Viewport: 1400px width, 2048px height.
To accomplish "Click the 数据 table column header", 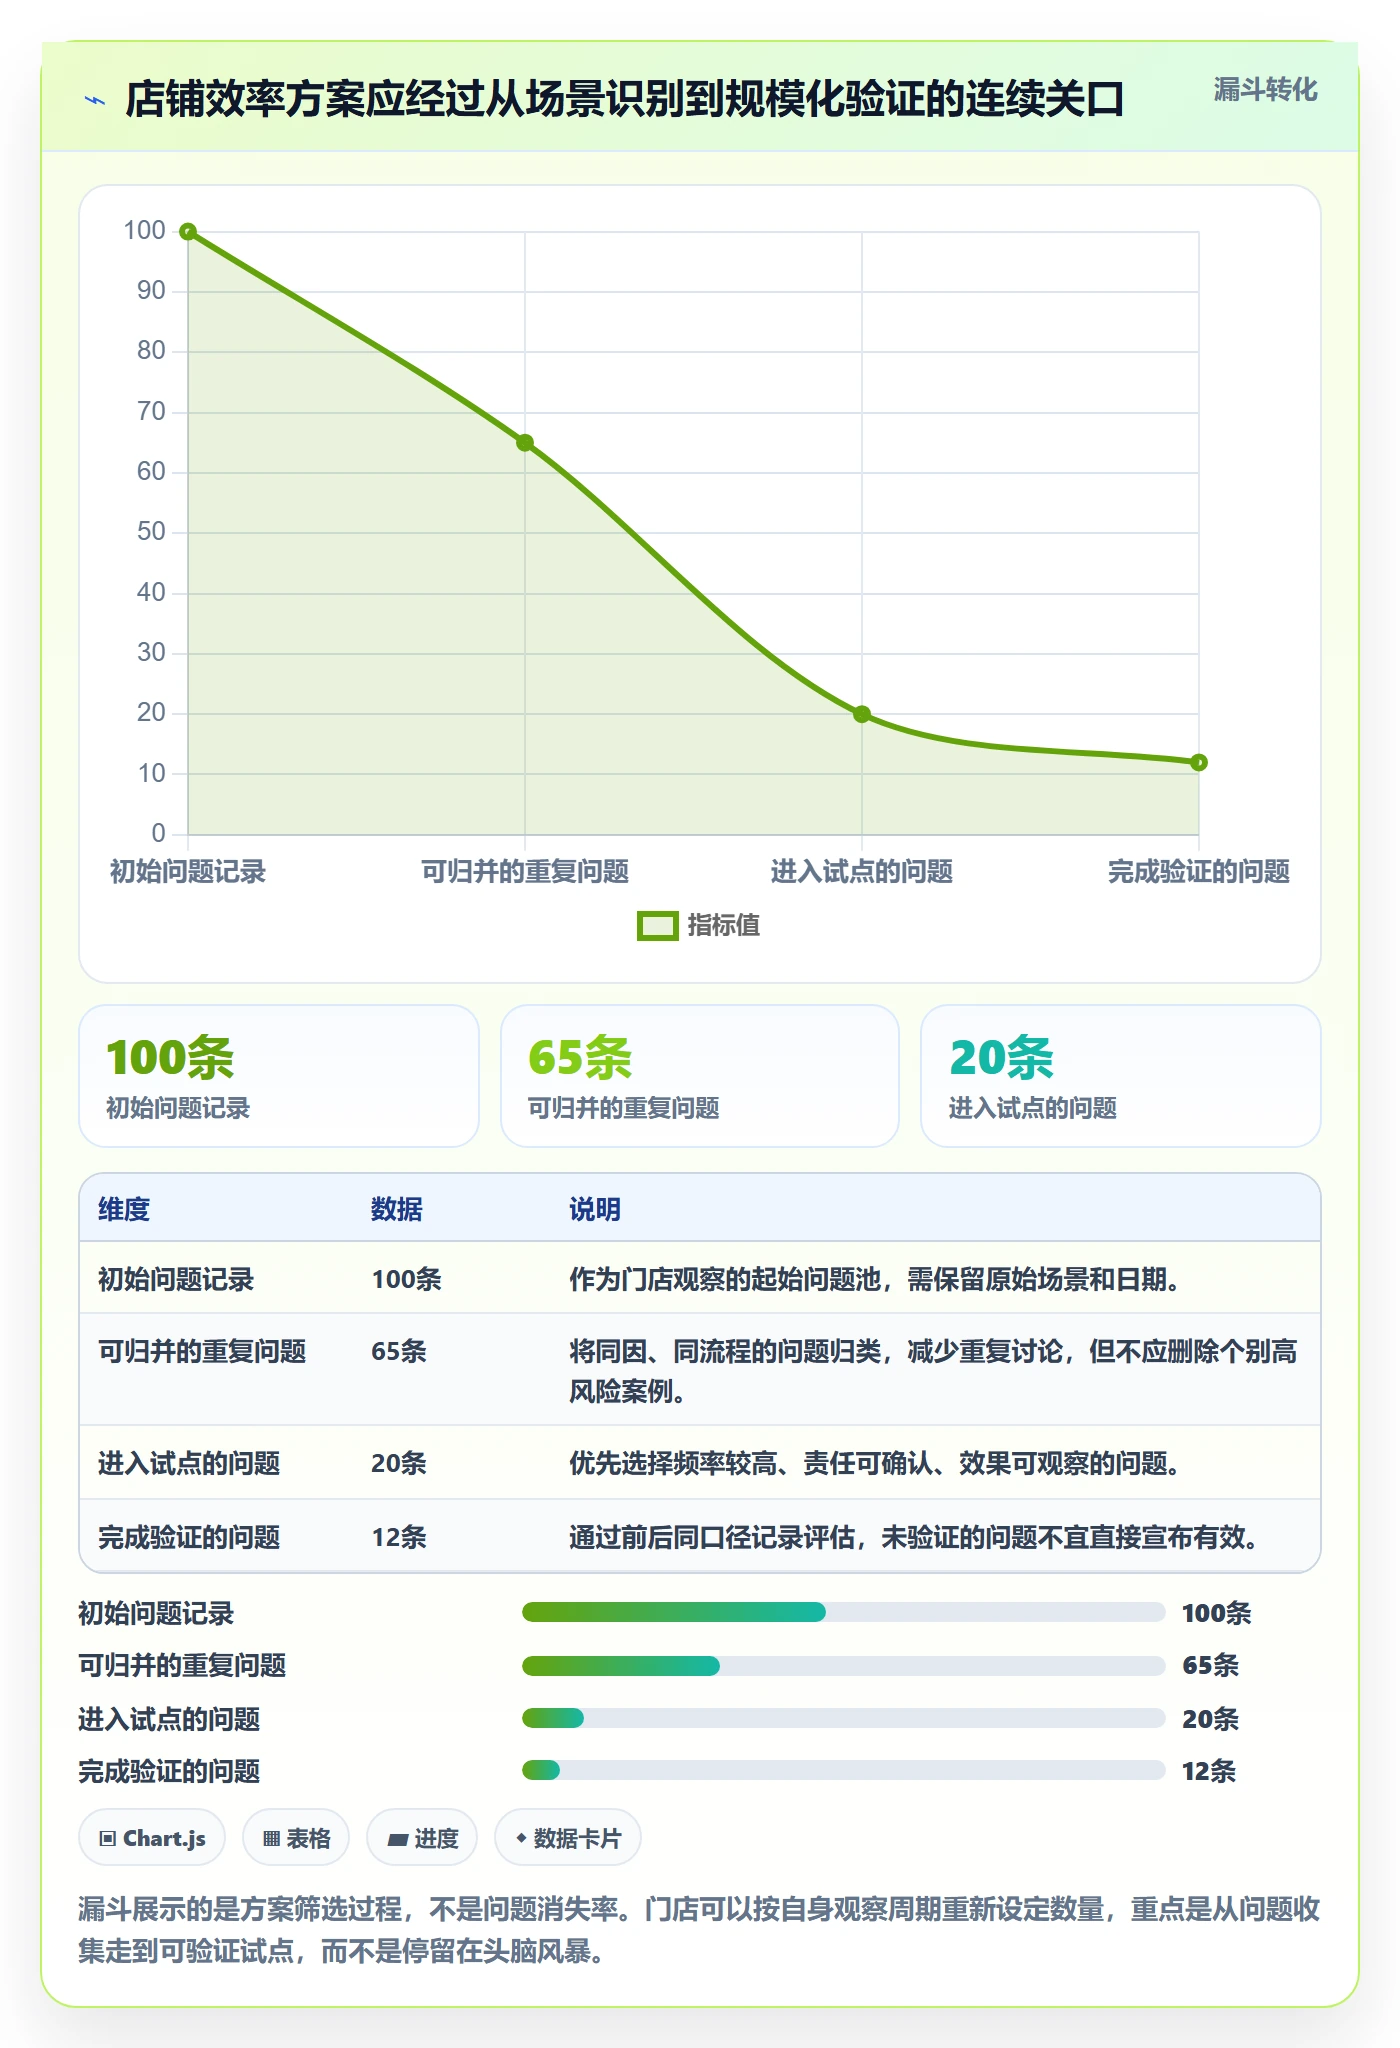I will (397, 1209).
